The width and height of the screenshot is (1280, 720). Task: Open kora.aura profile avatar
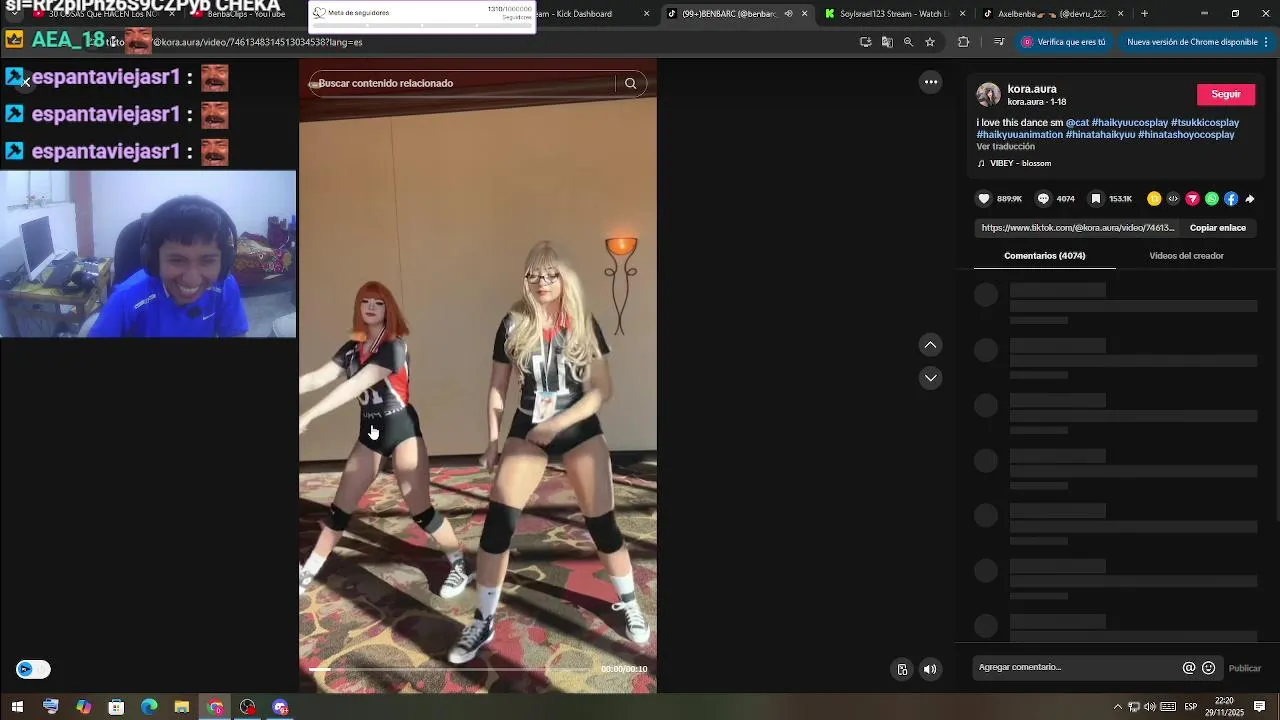click(x=988, y=95)
